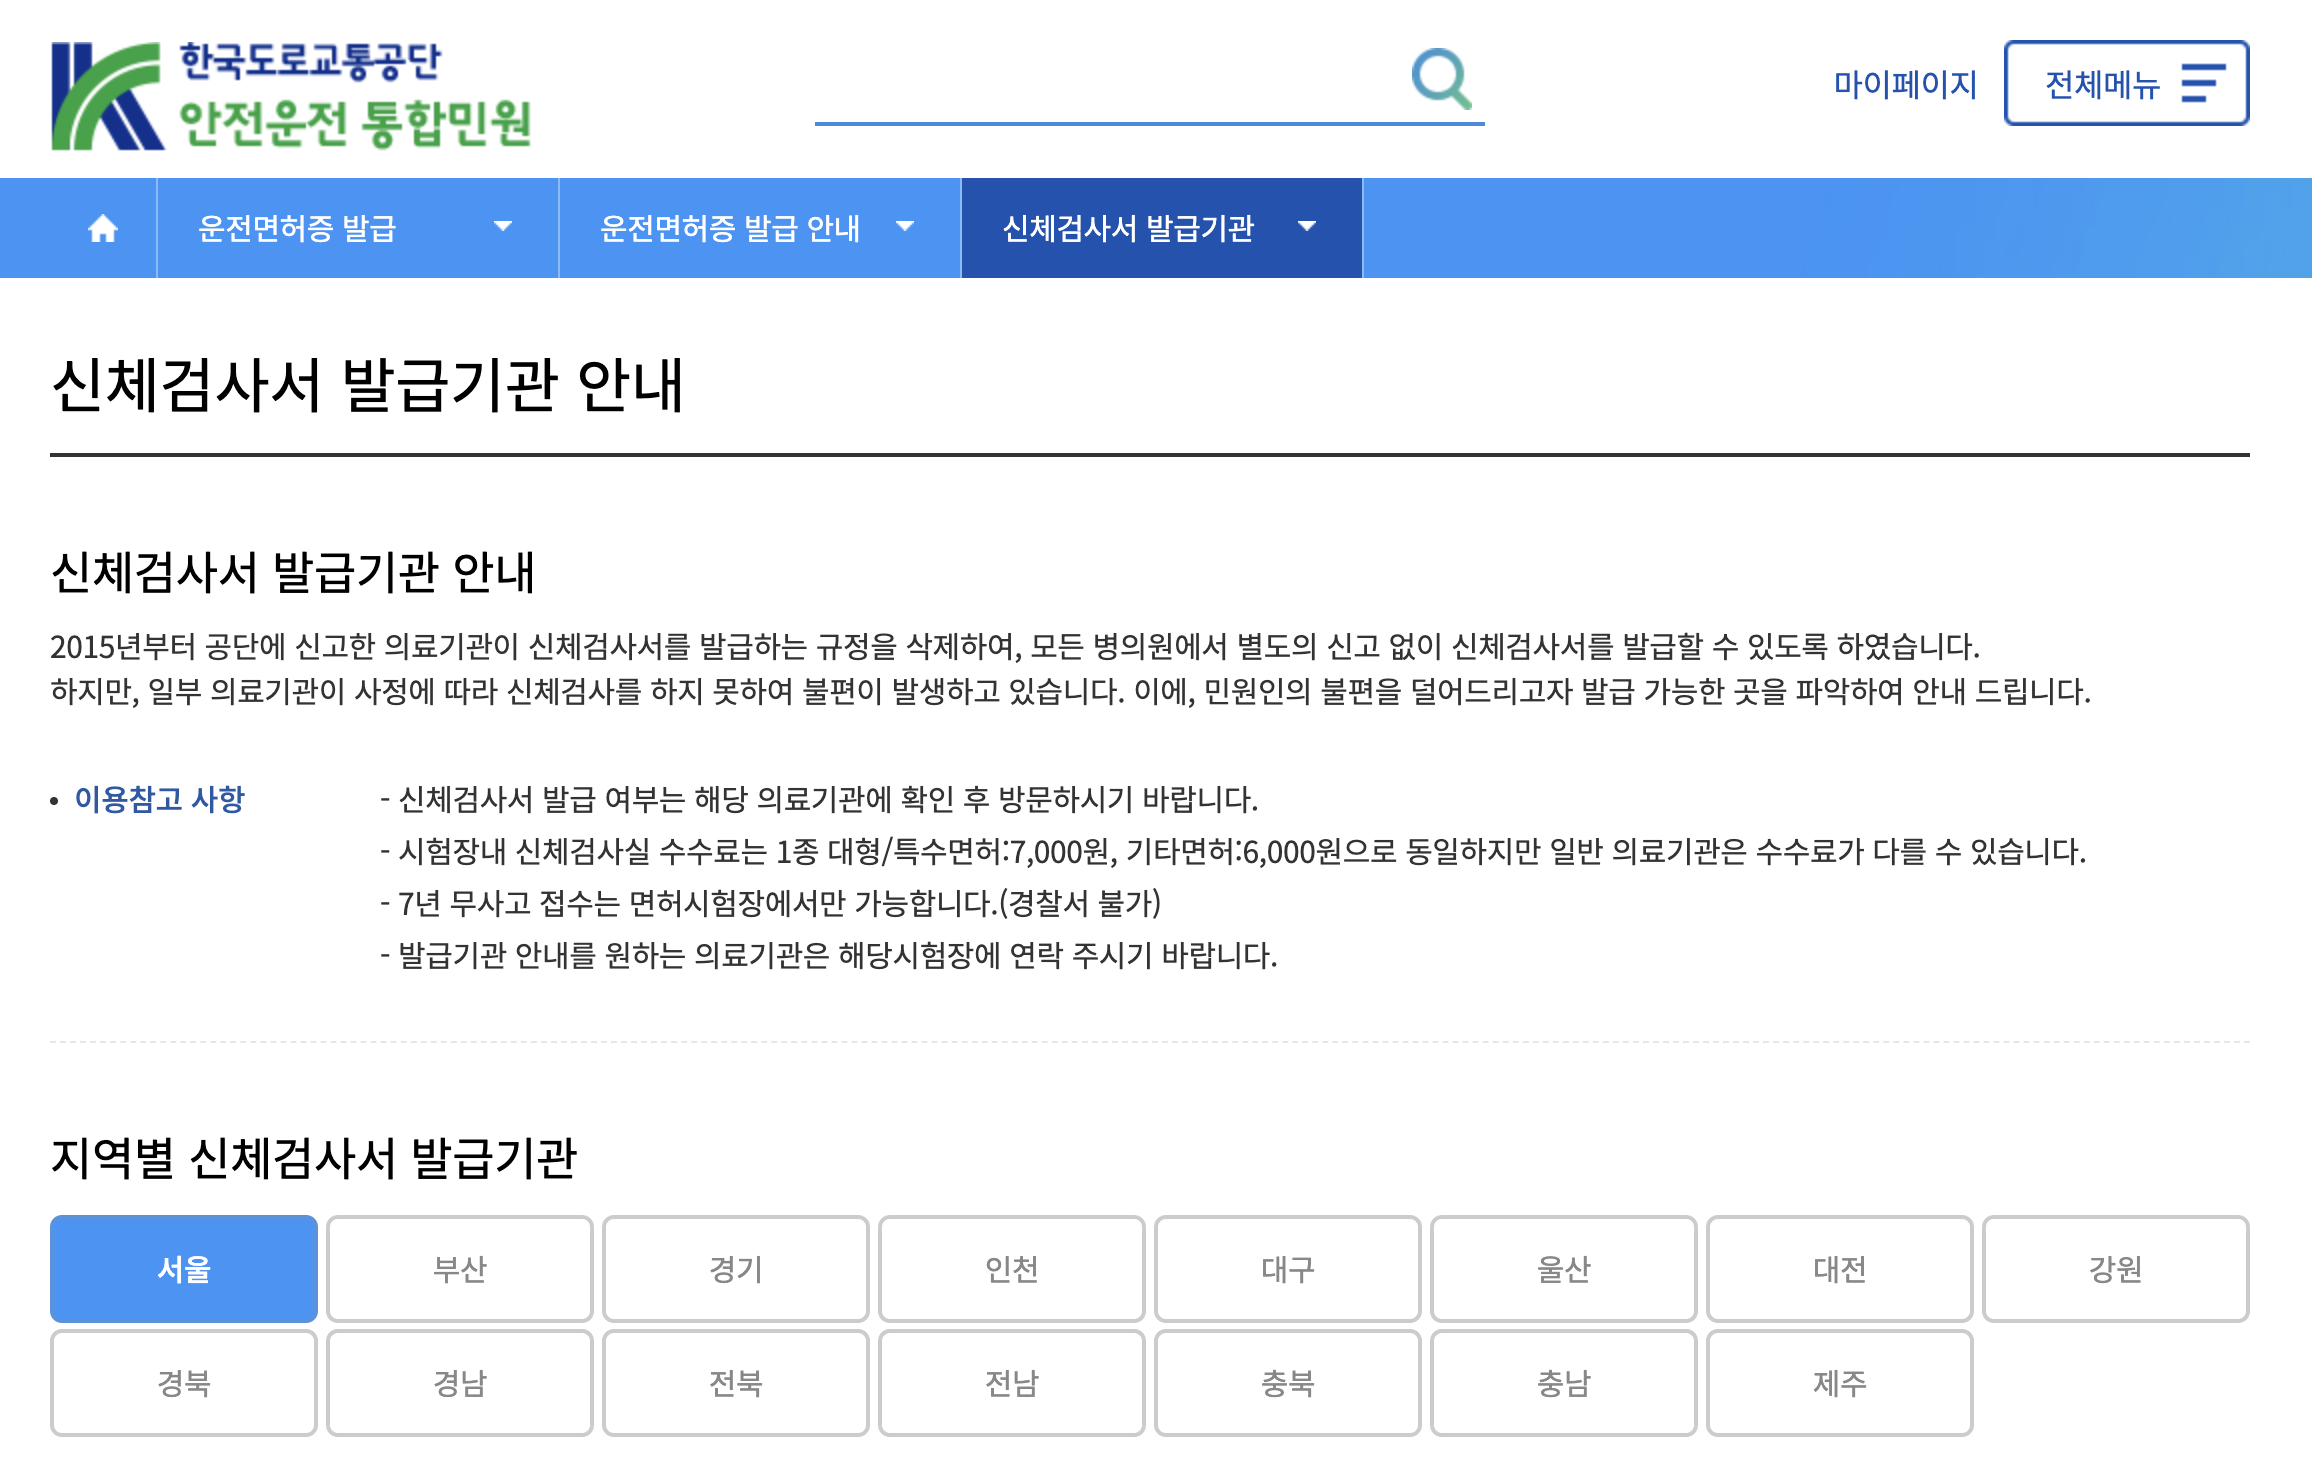This screenshot has width=2312, height=1468.
Task: Select the 경북 region button
Action: pyautogui.click(x=184, y=1383)
